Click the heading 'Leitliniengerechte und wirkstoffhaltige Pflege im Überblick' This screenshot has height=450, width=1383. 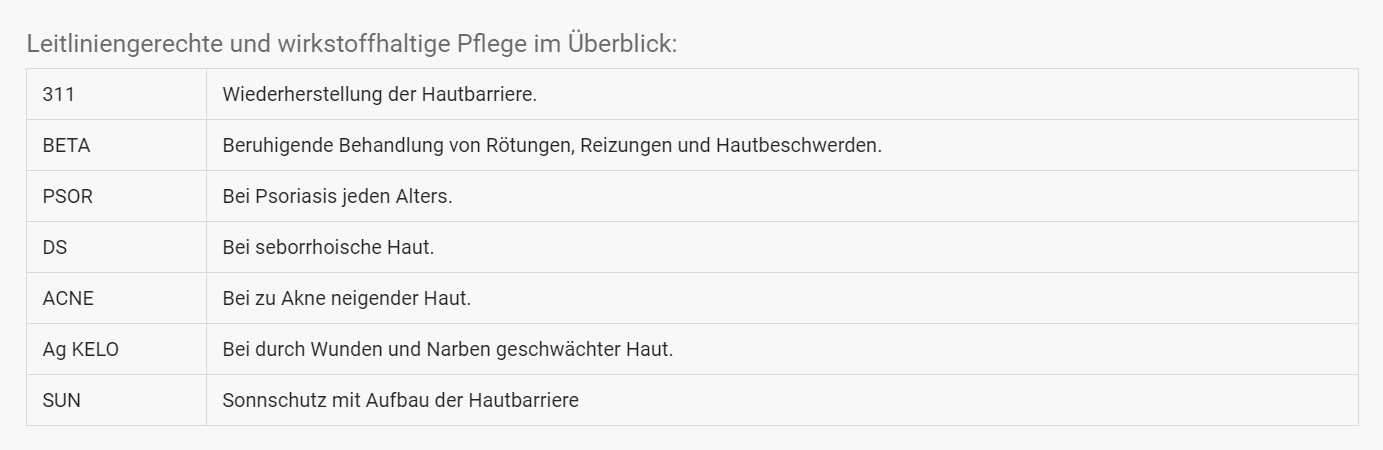(x=352, y=44)
